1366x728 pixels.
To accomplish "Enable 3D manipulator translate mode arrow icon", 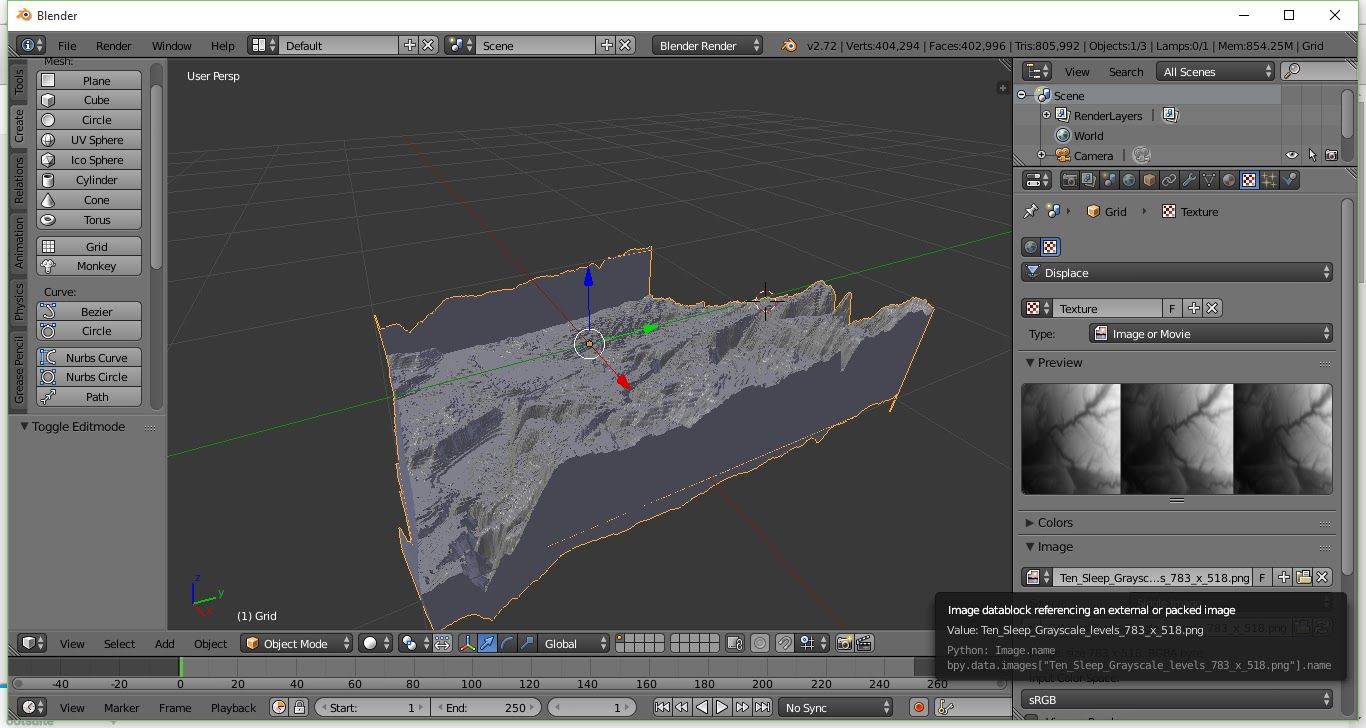I will (x=487, y=643).
